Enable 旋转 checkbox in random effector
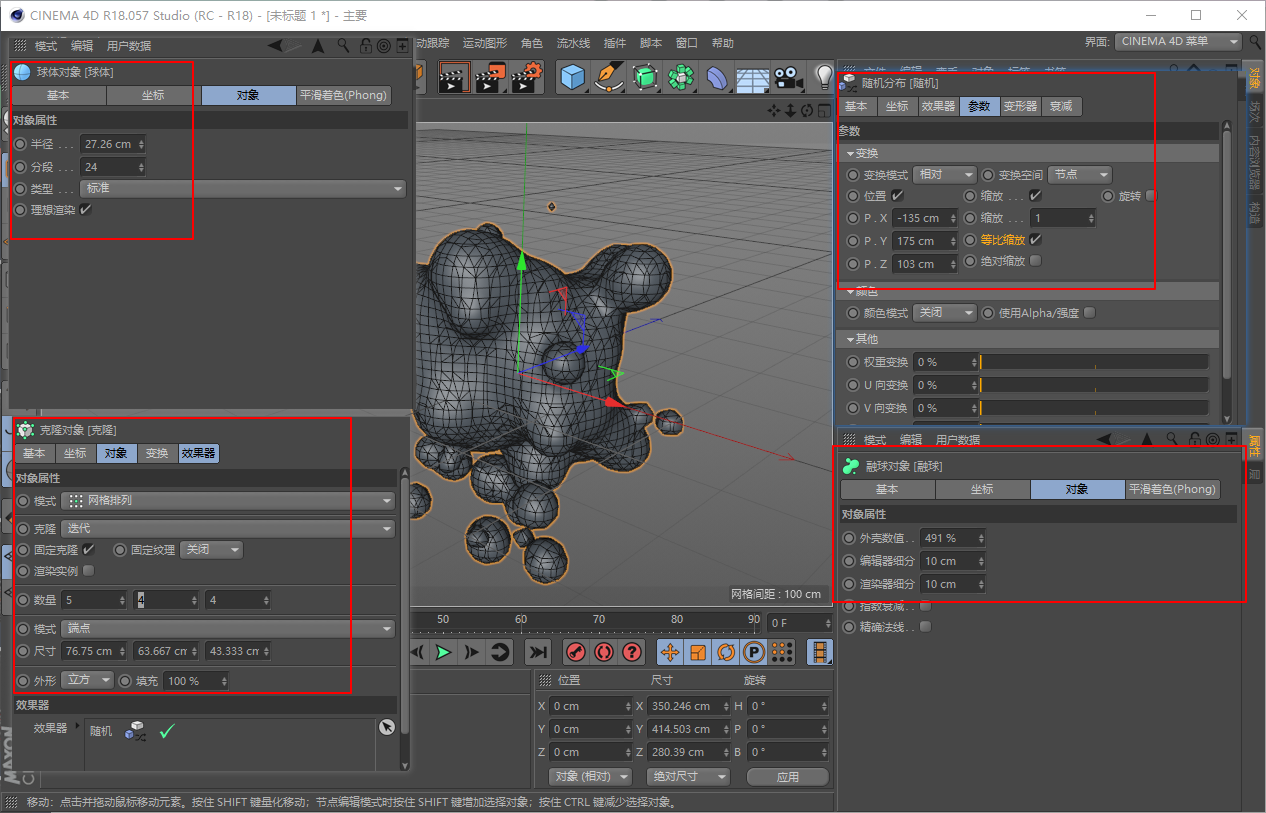Image resolution: width=1266 pixels, height=813 pixels. coord(1151,196)
